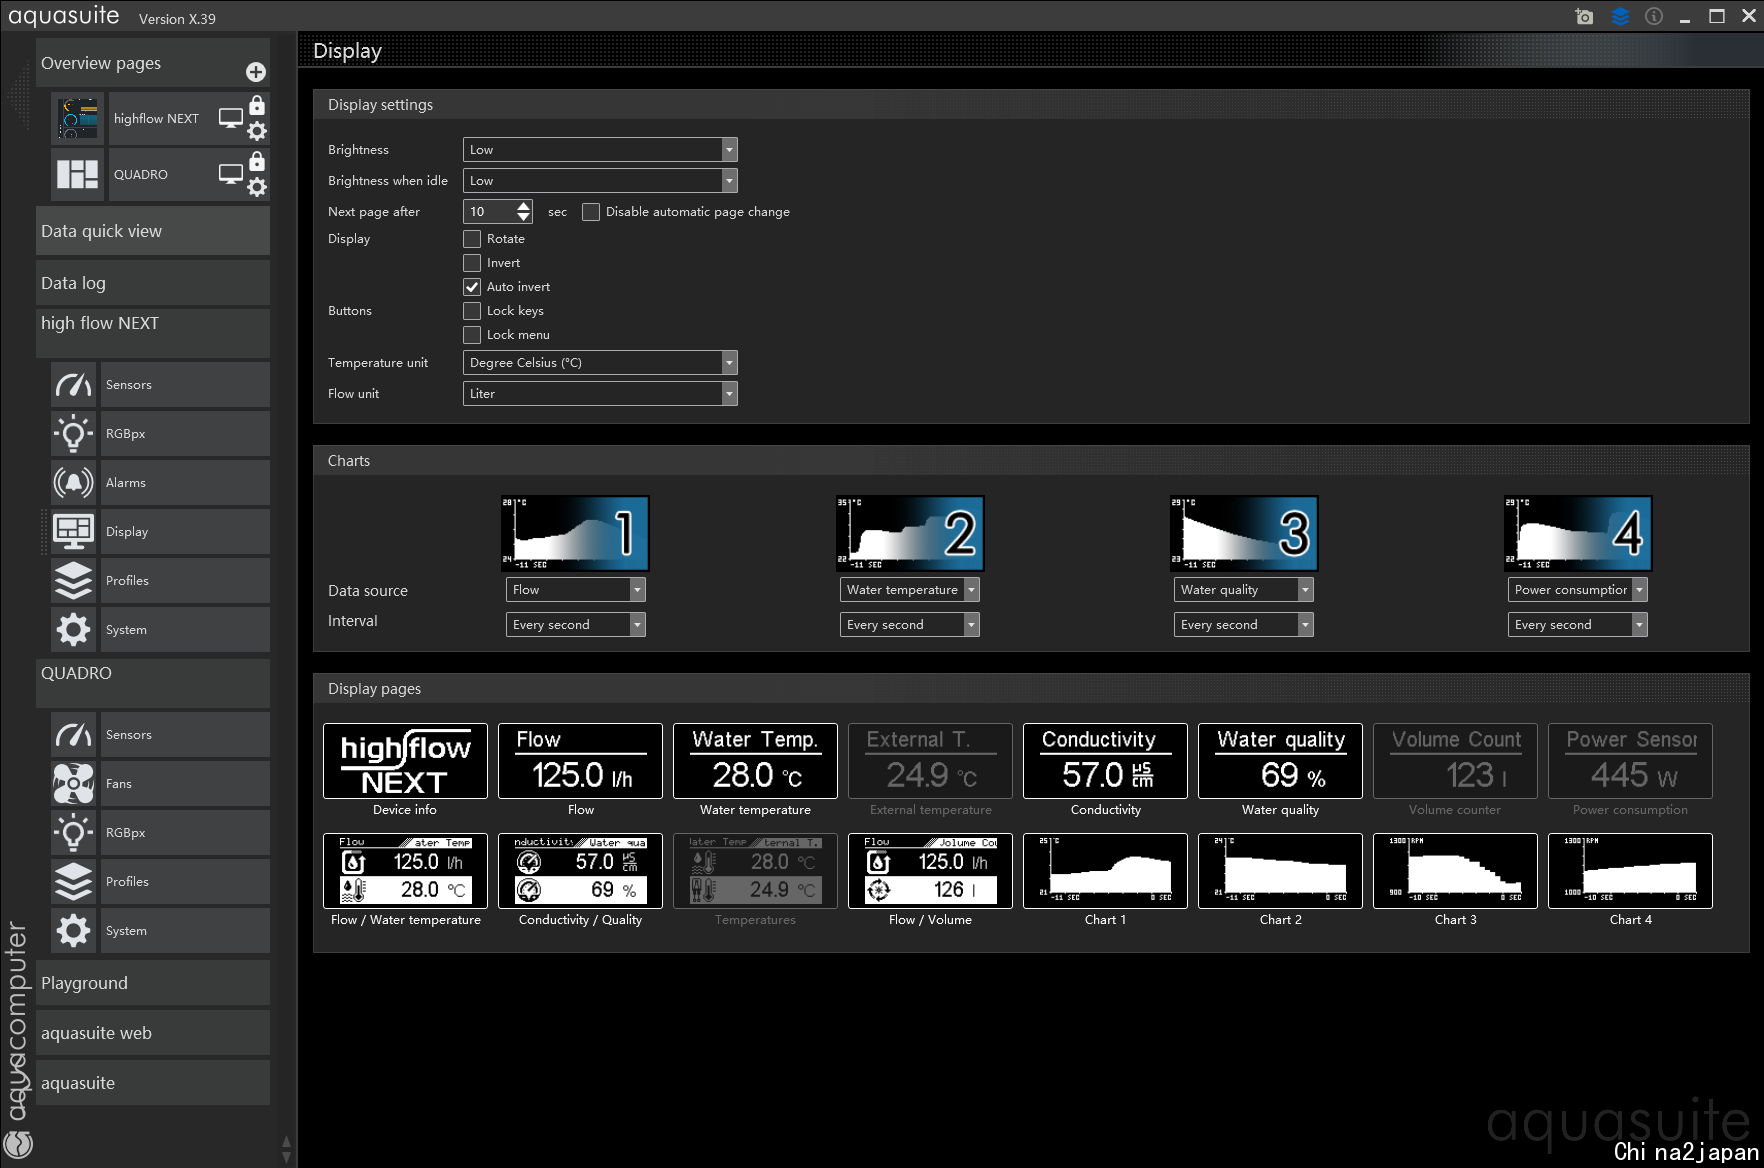Enable the Lock keys checkbox

coord(472,311)
